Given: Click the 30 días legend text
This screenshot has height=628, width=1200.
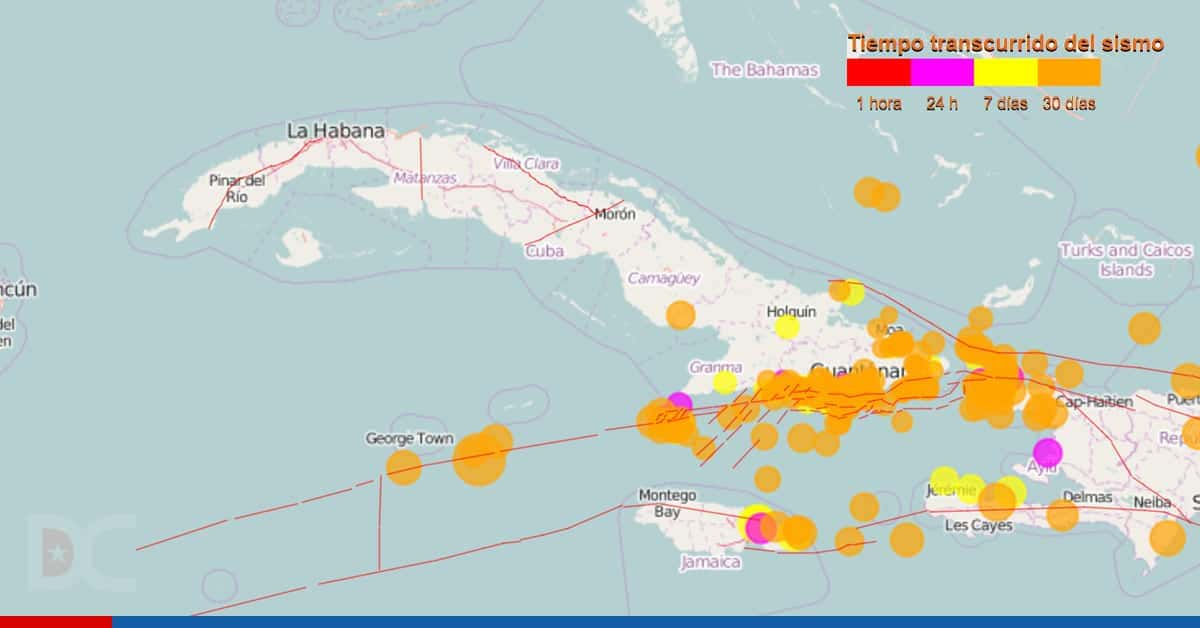Looking at the screenshot, I should click(x=1069, y=104).
